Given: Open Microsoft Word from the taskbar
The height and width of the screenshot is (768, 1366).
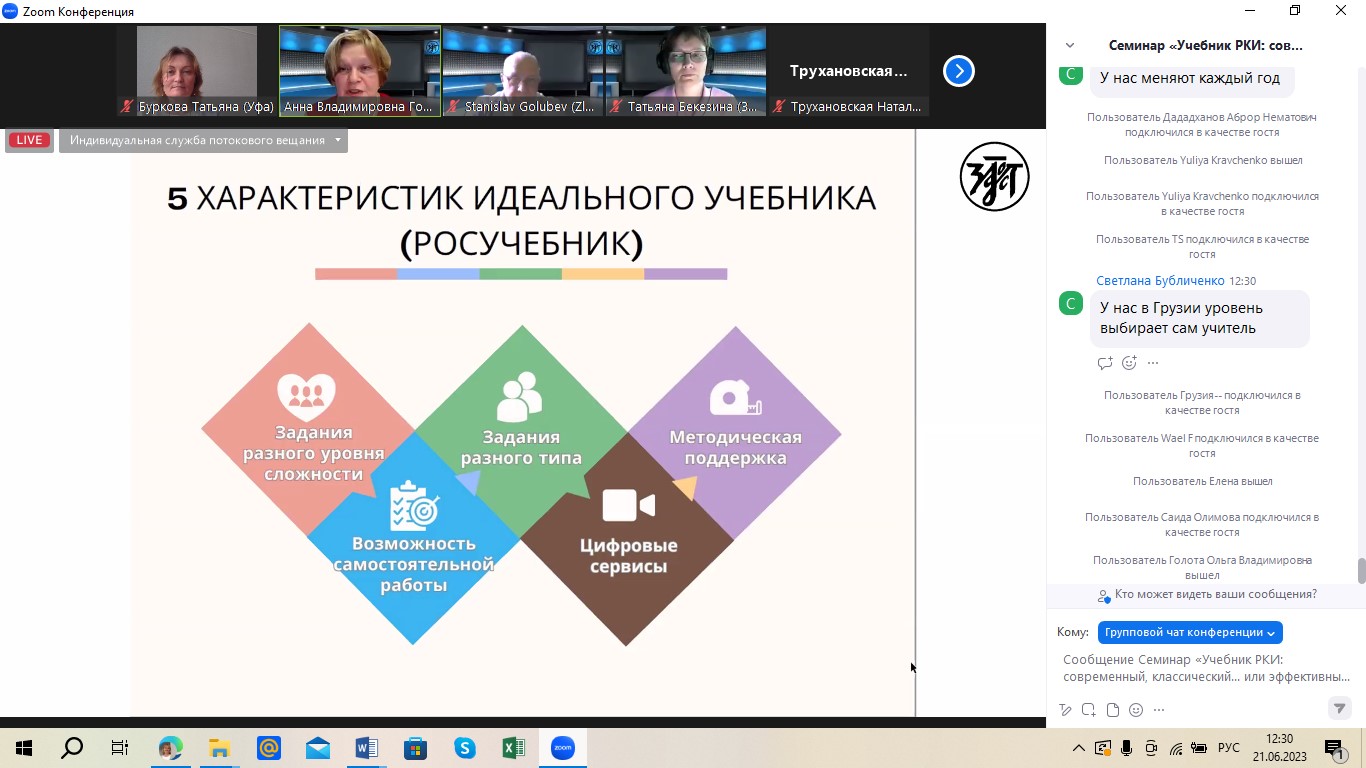Looking at the screenshot, I should pos(366,748).
